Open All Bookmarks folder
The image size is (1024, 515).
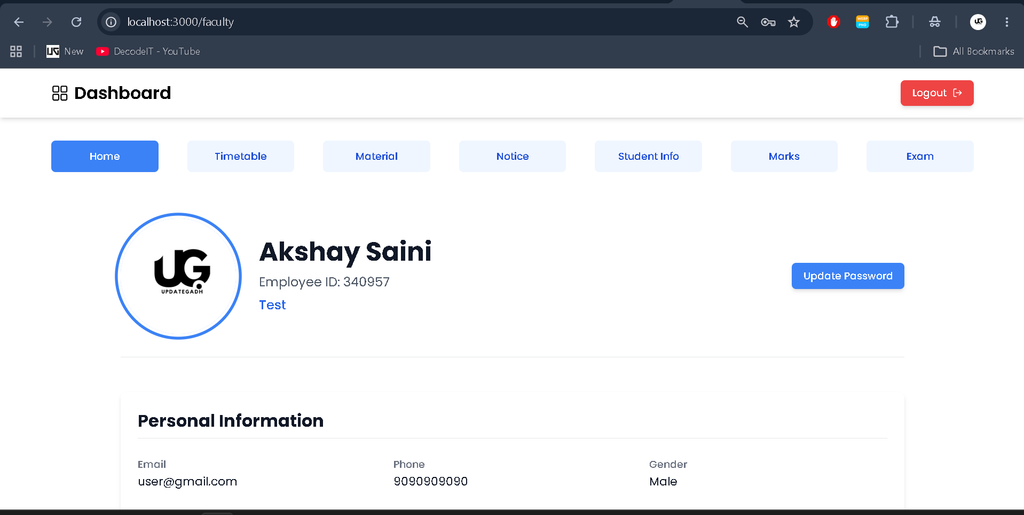click(974, 52)
